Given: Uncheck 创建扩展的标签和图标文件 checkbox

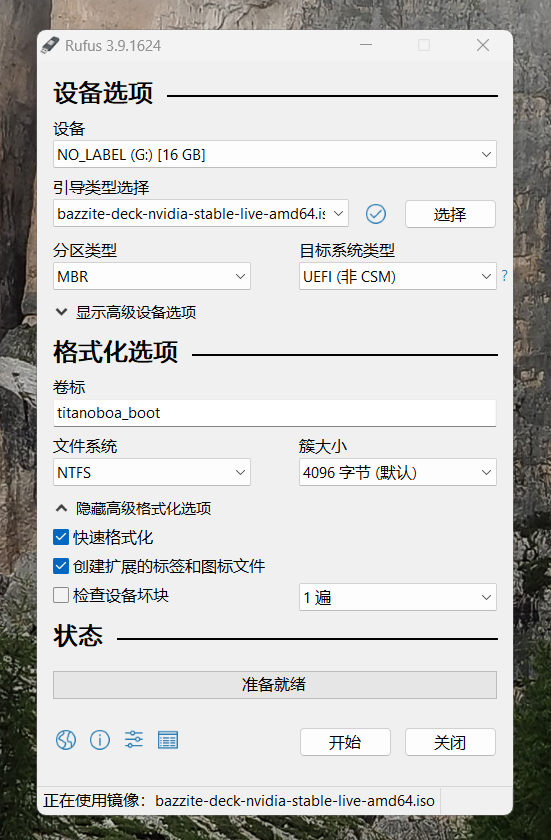Looking at the screenshot, I should click(x=61, y=566).
